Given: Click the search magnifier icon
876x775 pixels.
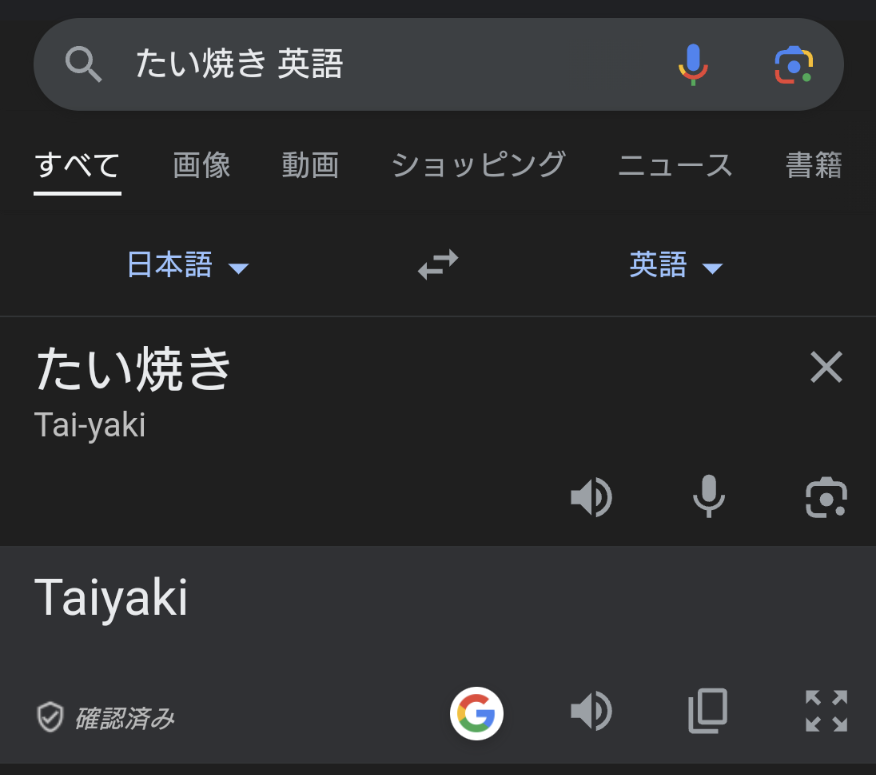Looking at the screenshot, I should tap(84, 65).
